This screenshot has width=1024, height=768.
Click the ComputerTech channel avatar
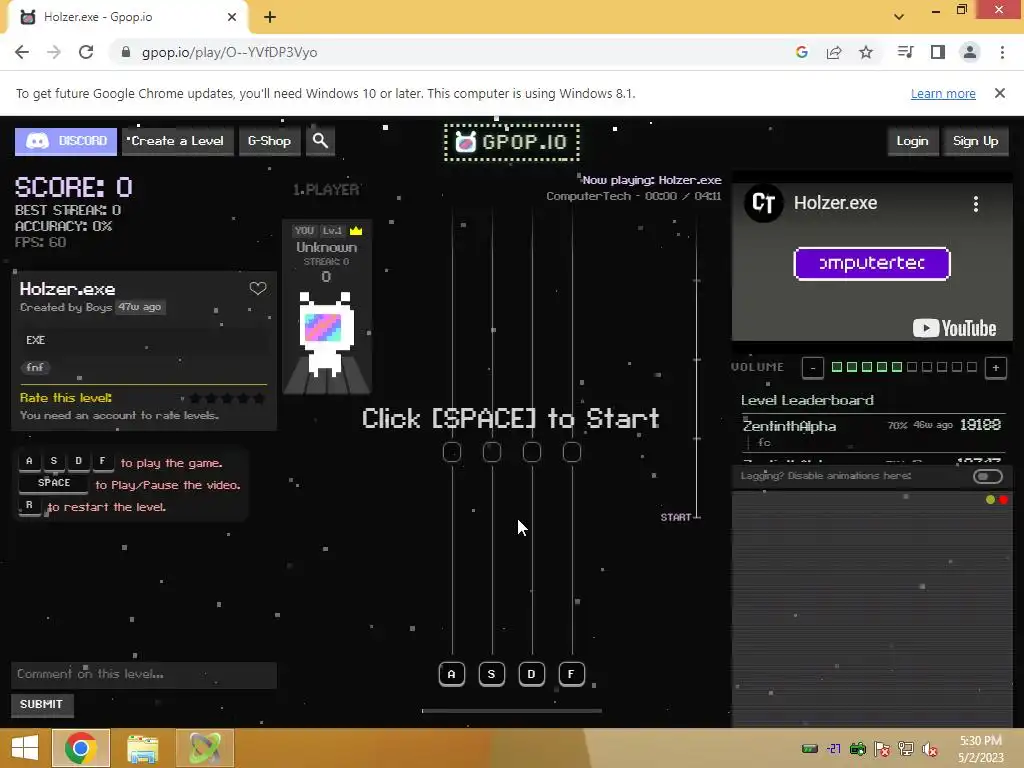click(763, 203)
